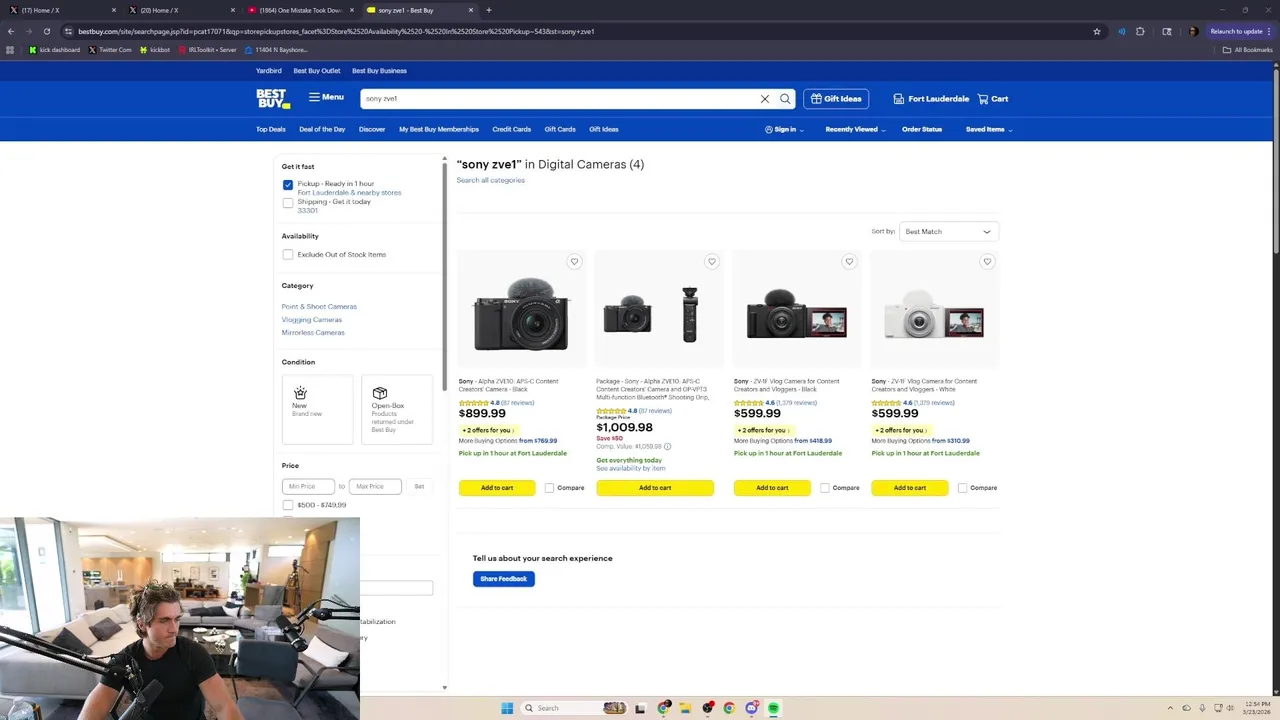Clear the search box with the X icon
Viewport: 1280px width, 720px height.
(x=765, y=99)
